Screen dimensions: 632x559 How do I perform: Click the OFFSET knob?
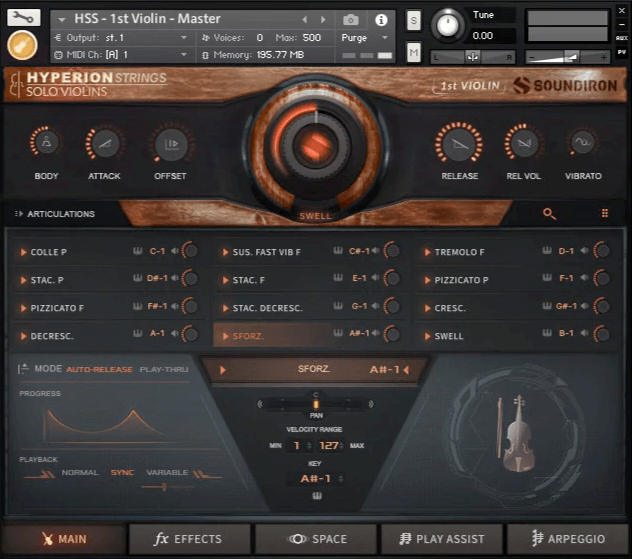[171, 143]
